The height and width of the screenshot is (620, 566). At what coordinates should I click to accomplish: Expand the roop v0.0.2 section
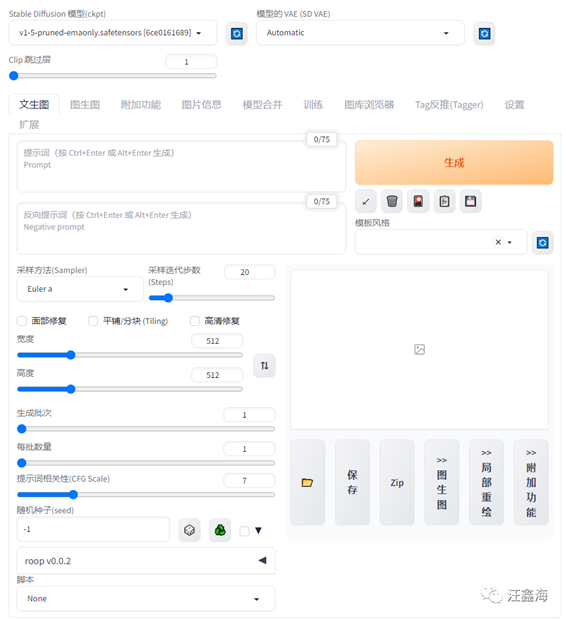click(146, 561)
